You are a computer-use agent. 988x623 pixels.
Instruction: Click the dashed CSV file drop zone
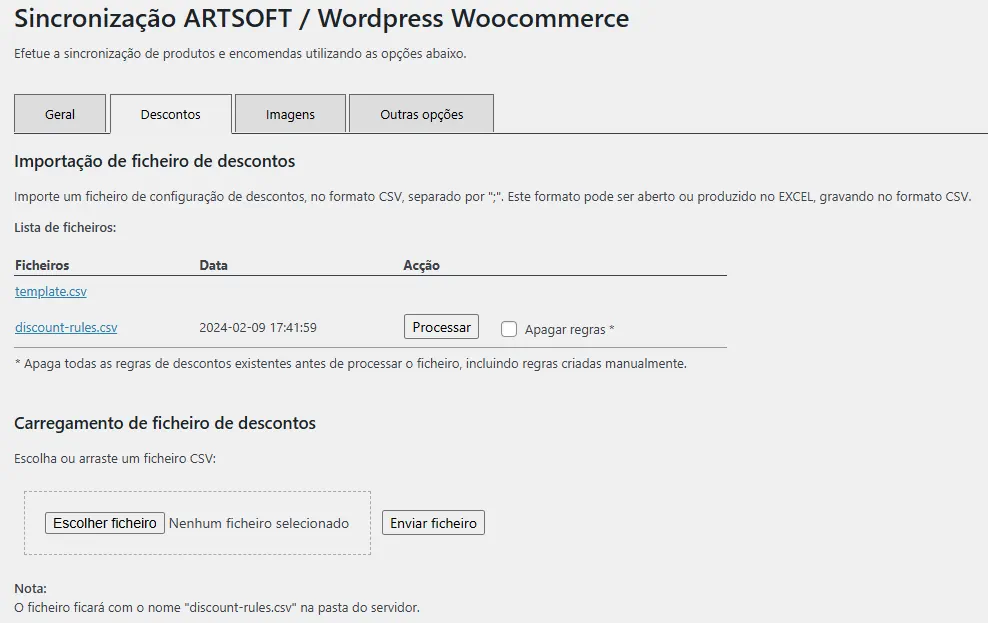[x=197, y=523]
